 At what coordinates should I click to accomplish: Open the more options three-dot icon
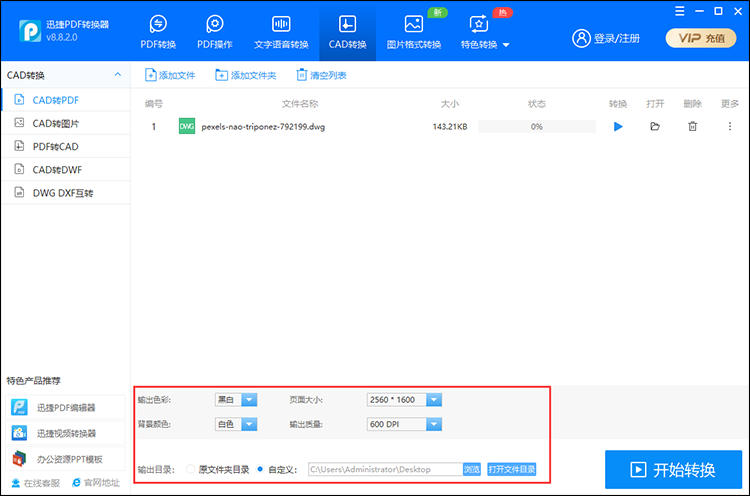729,126
